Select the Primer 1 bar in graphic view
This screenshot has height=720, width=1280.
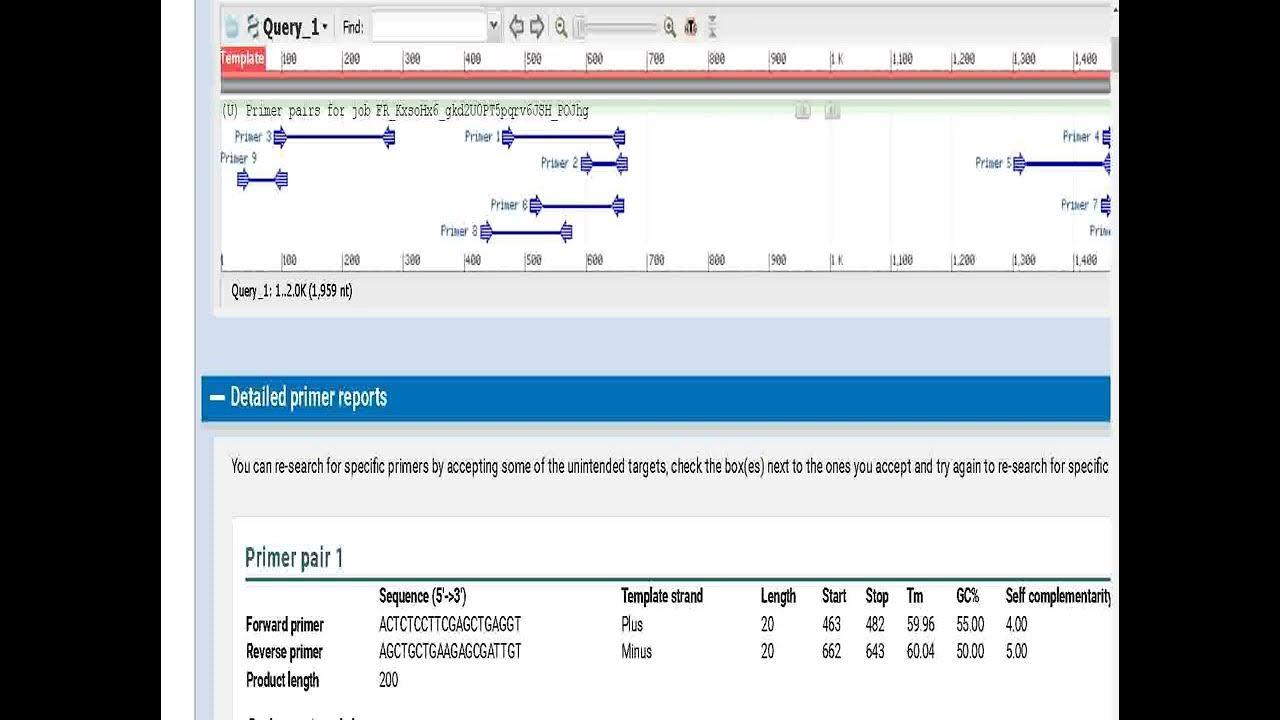(564, 137)
